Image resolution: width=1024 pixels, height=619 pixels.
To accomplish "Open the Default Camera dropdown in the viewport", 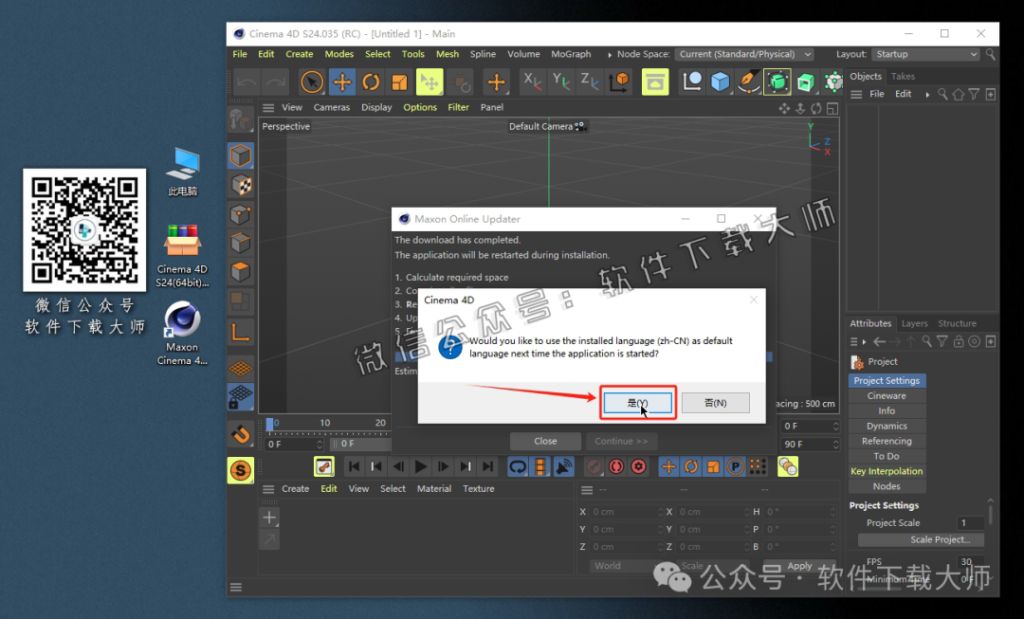I will [x=547, y=127].
